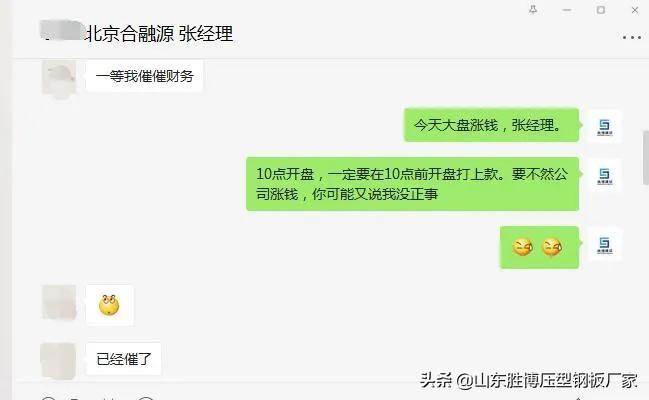
Task: Click the contact's wide-eyed emoji reply
Action: (x=109, y=305)
